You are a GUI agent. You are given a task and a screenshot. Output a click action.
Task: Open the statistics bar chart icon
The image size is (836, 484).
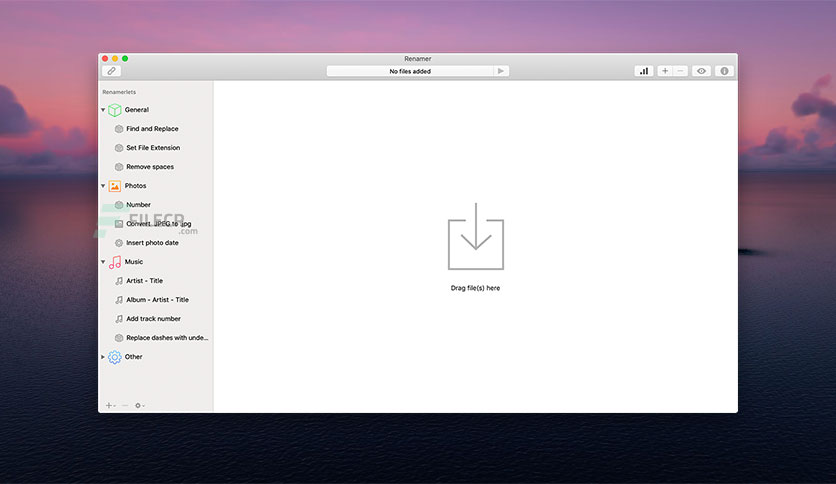pos(644,71)
